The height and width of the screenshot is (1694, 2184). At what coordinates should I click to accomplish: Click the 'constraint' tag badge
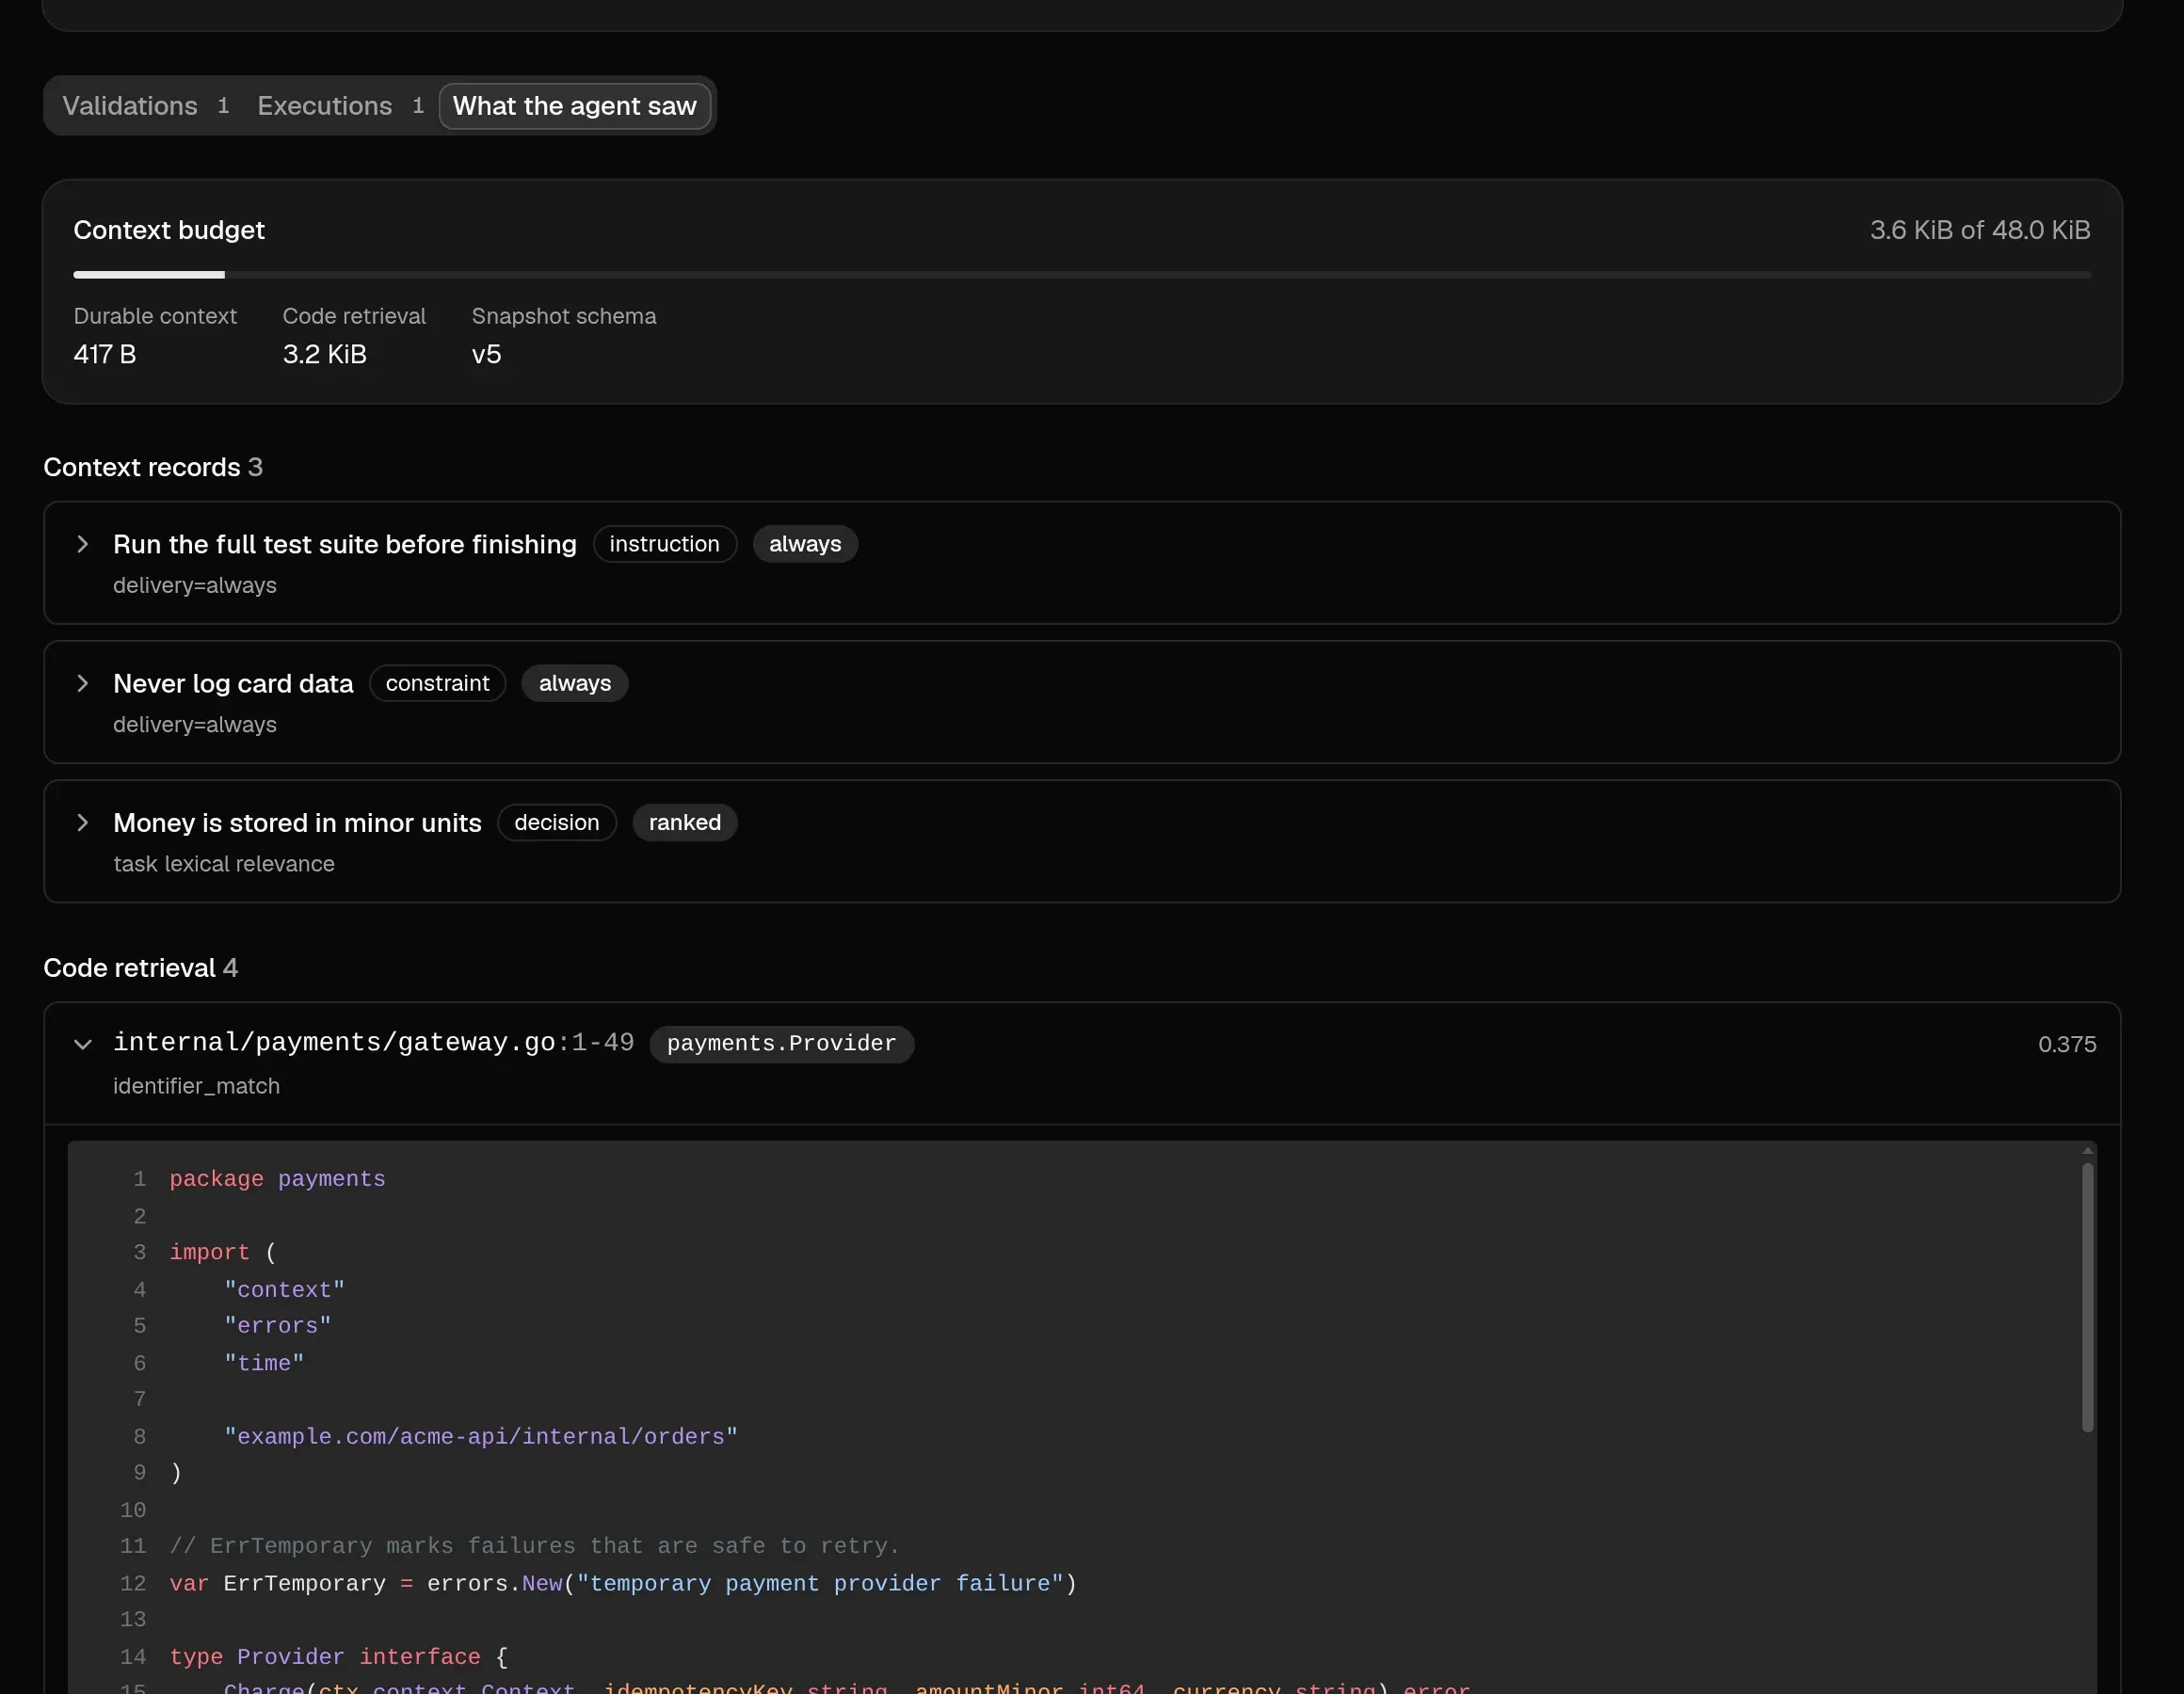438,683
